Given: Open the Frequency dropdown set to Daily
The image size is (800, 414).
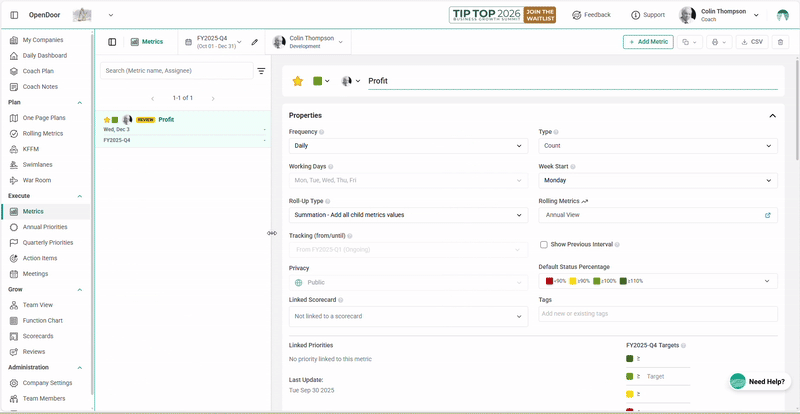Looking at the screenshot, I should click(407, 146).
